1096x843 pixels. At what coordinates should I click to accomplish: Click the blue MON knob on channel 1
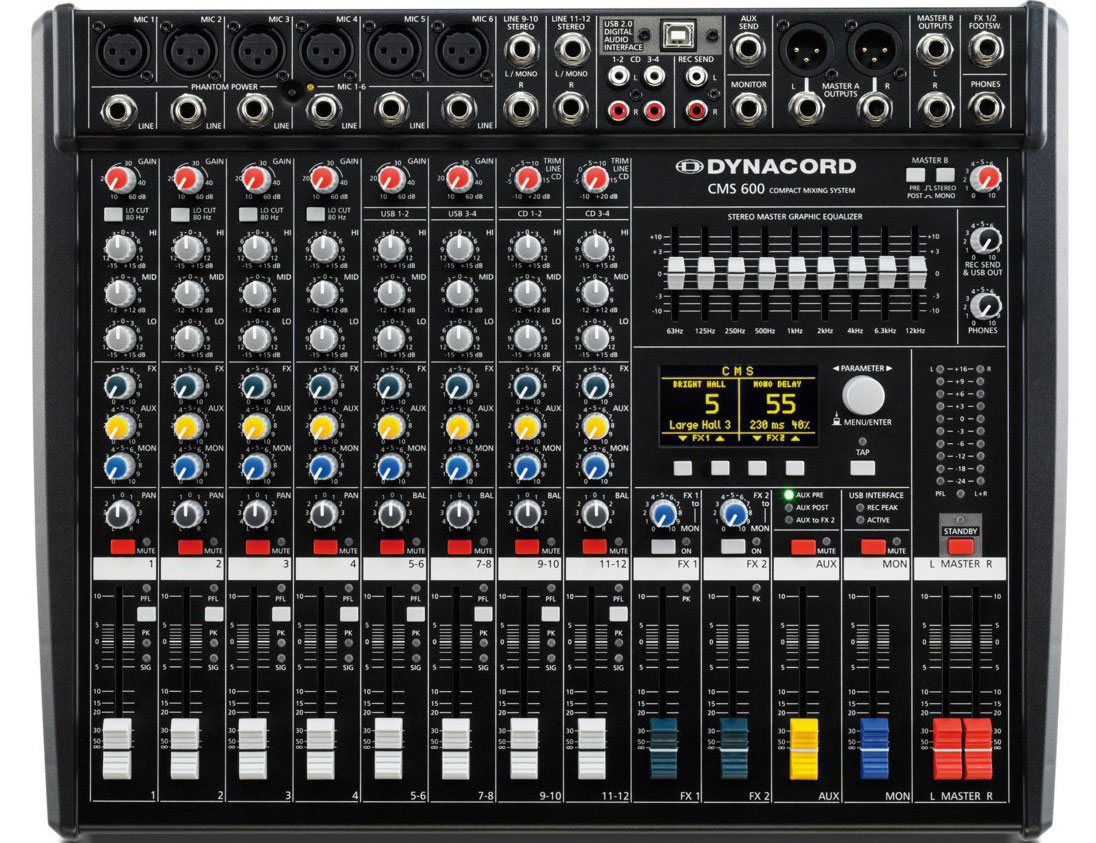tap(121, 466)
